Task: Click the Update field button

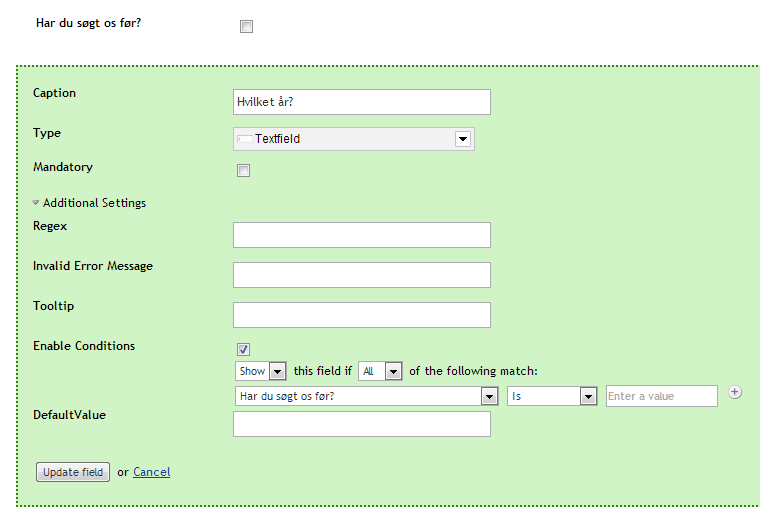Action: click(x=73, y=472)
